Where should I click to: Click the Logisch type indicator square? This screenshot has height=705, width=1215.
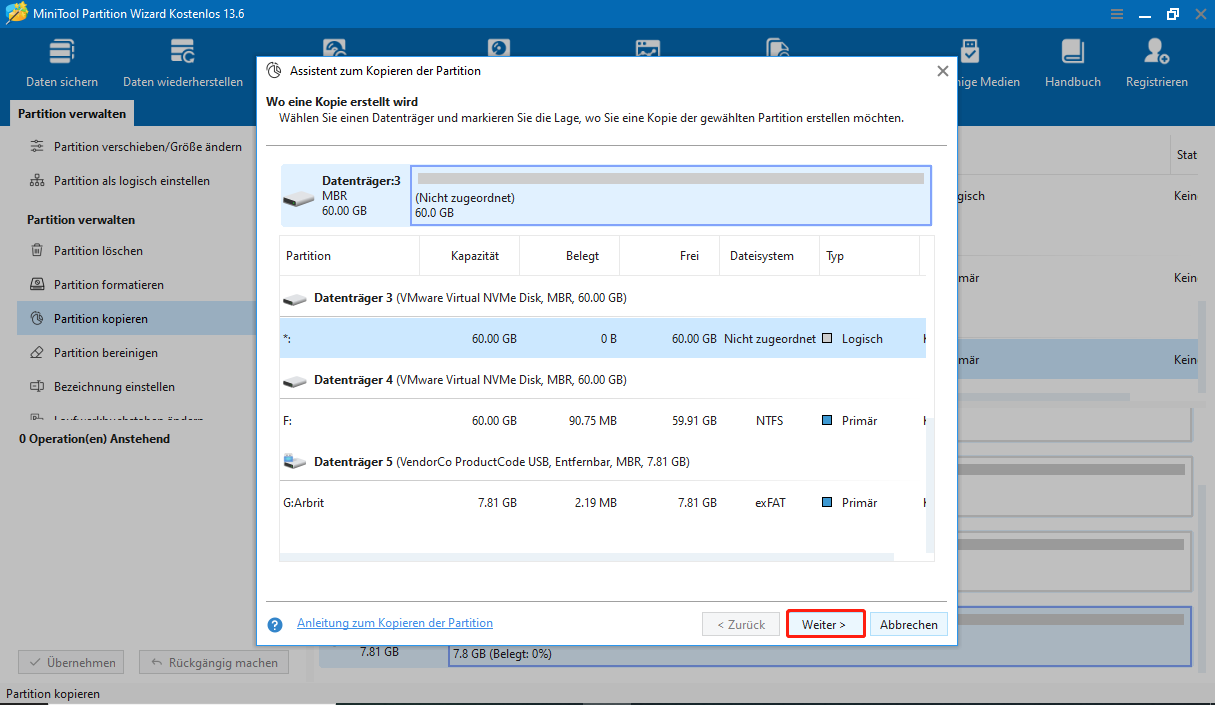(x=827, y=339)
